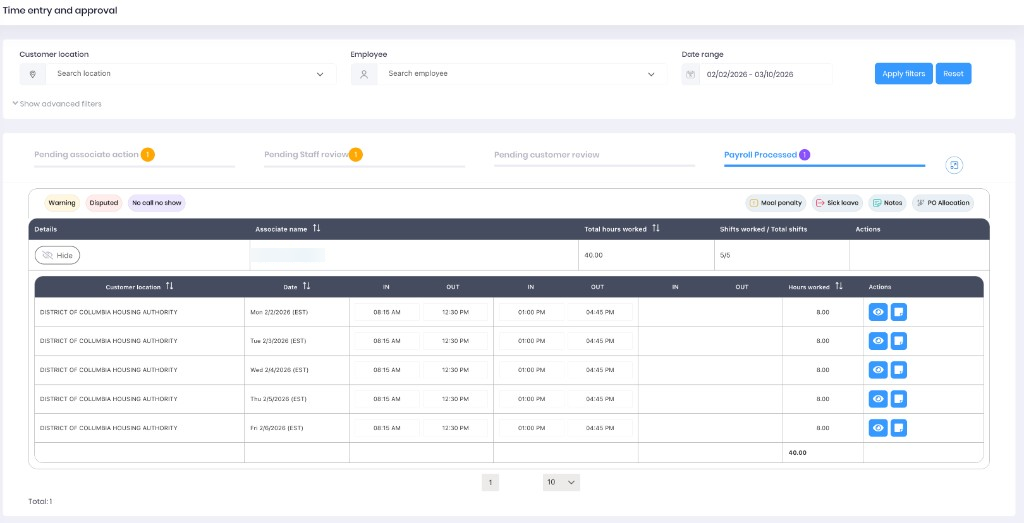View details for Tue 2/3/2026 entry
The image size is (1024, 523).
(878, 341)
